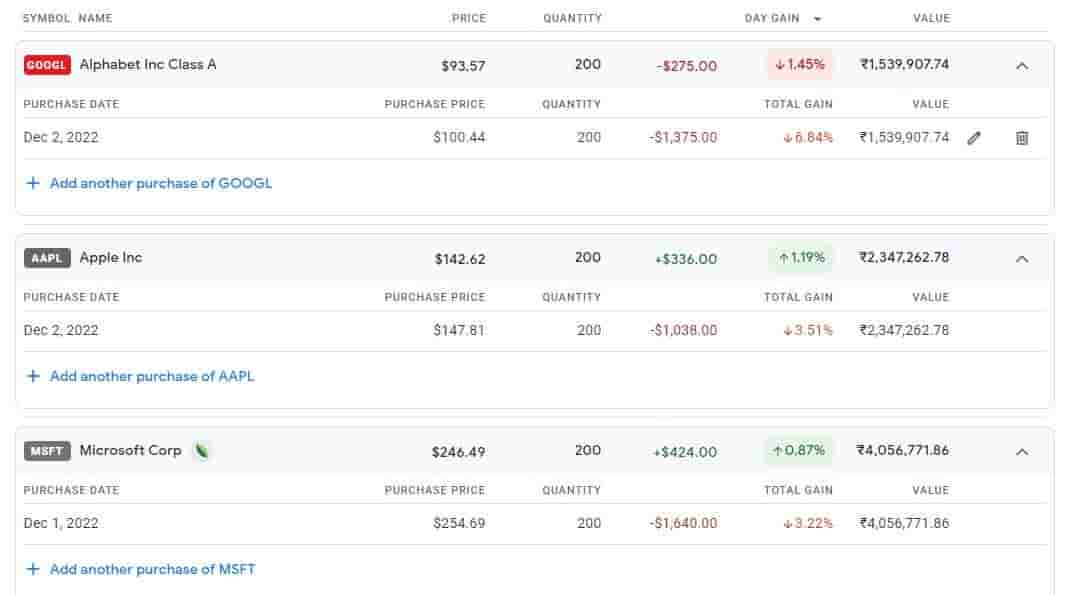Viewport: 1072px width, 595px height.
Task: Click plus icon to add GOOGL purchase
Action: [x=33, y=184]
